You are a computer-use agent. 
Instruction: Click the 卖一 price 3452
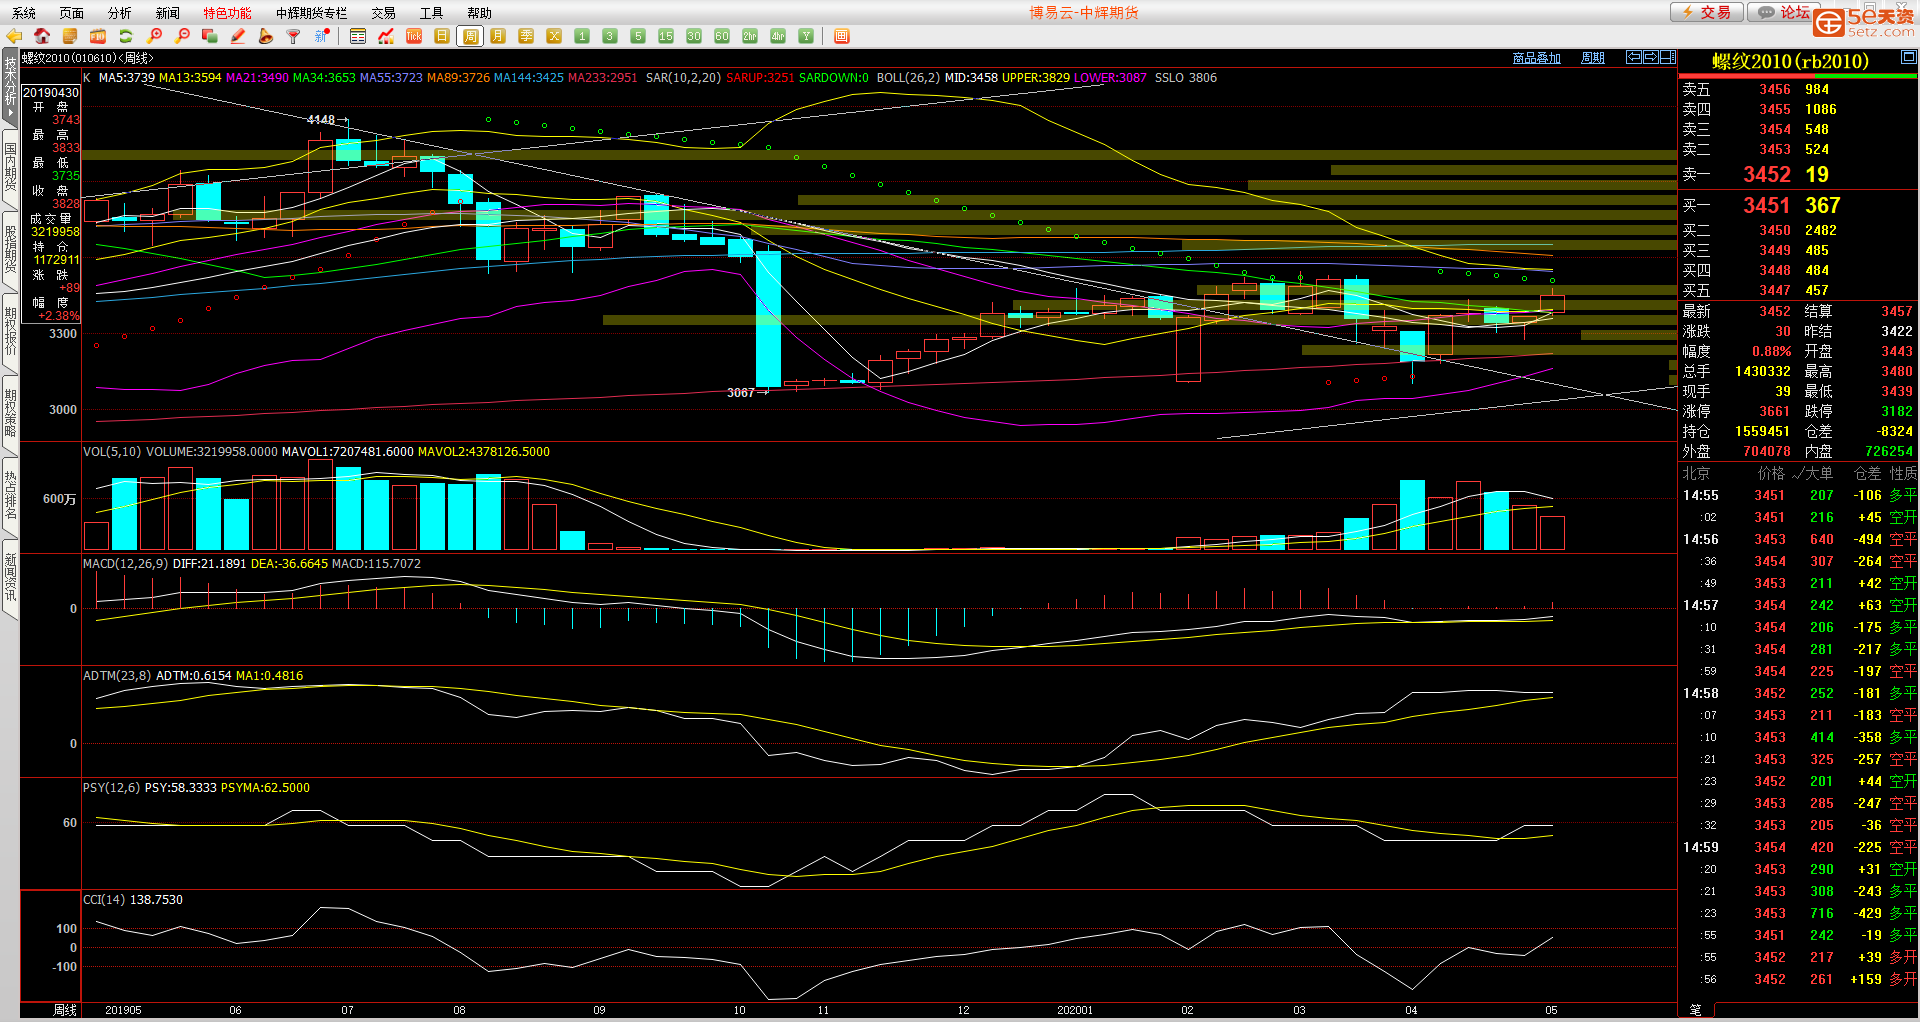click(x=1767, y=174)
